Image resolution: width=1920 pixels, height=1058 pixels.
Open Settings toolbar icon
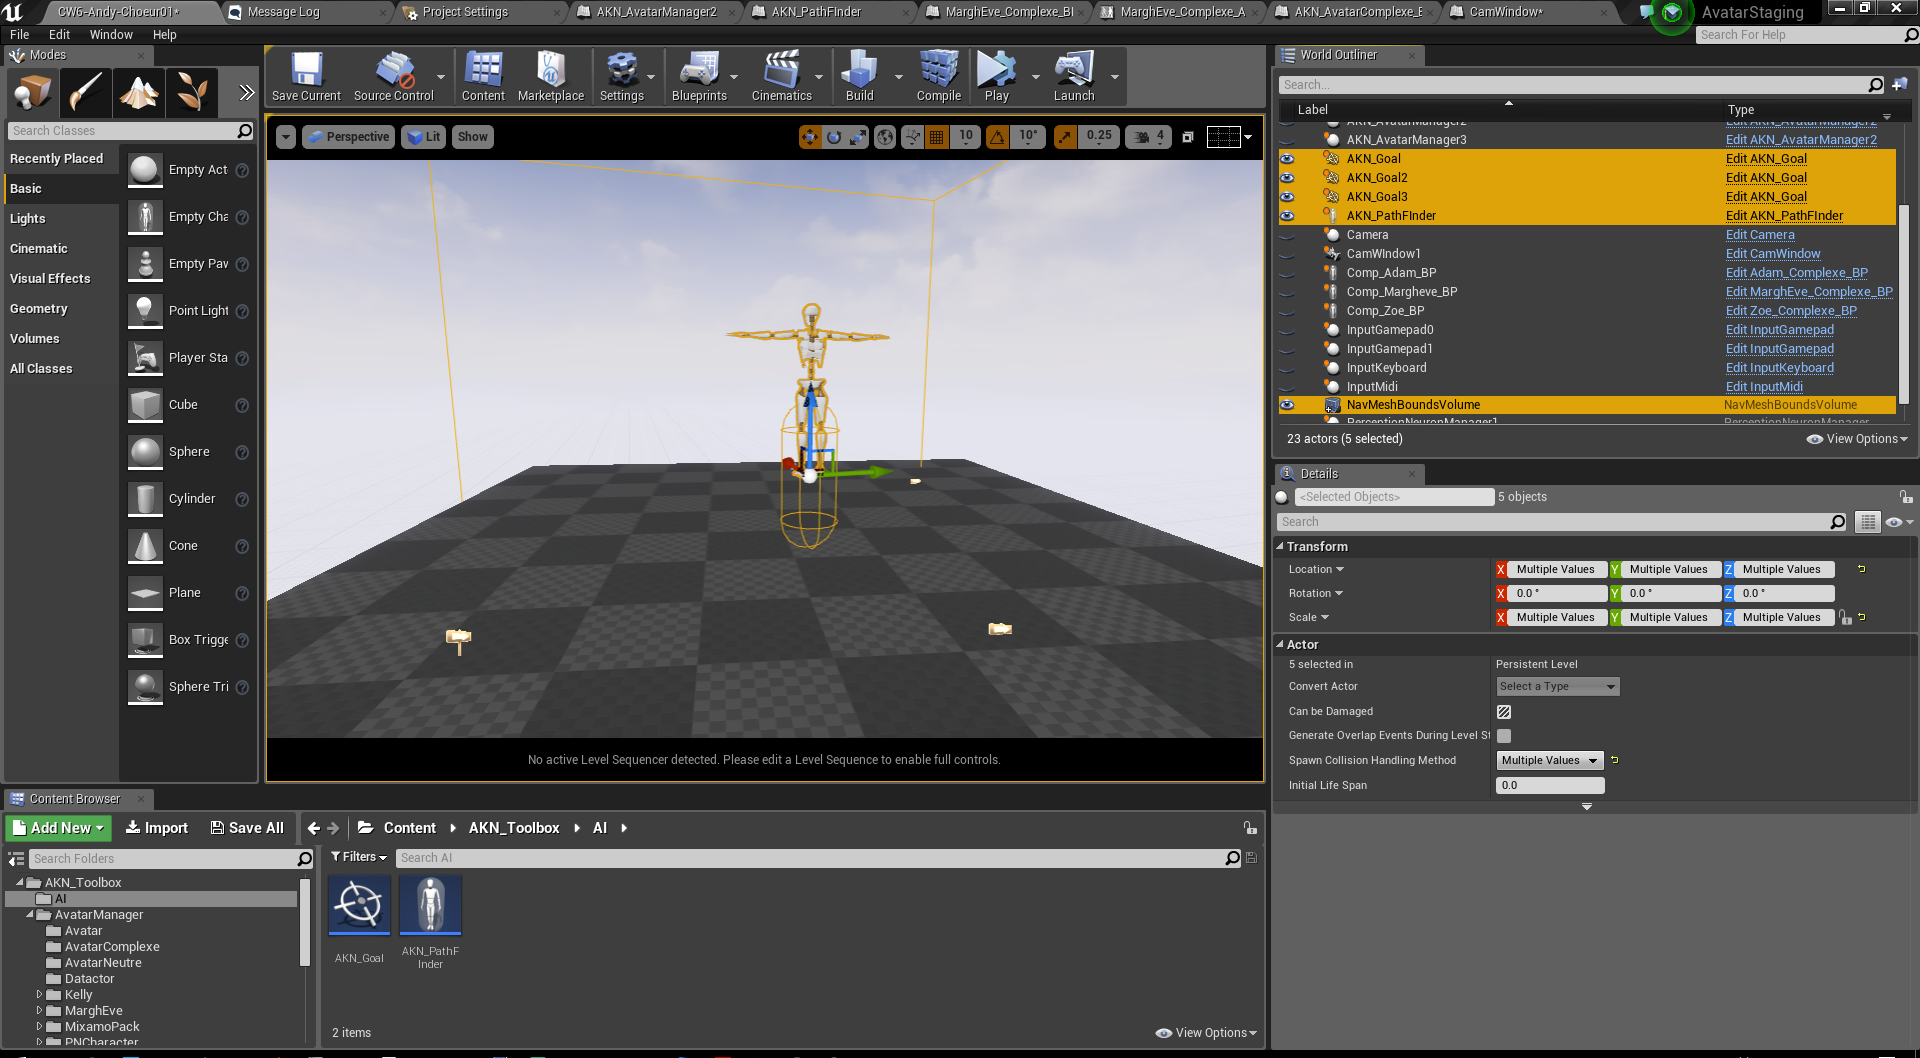coord(622,77)
